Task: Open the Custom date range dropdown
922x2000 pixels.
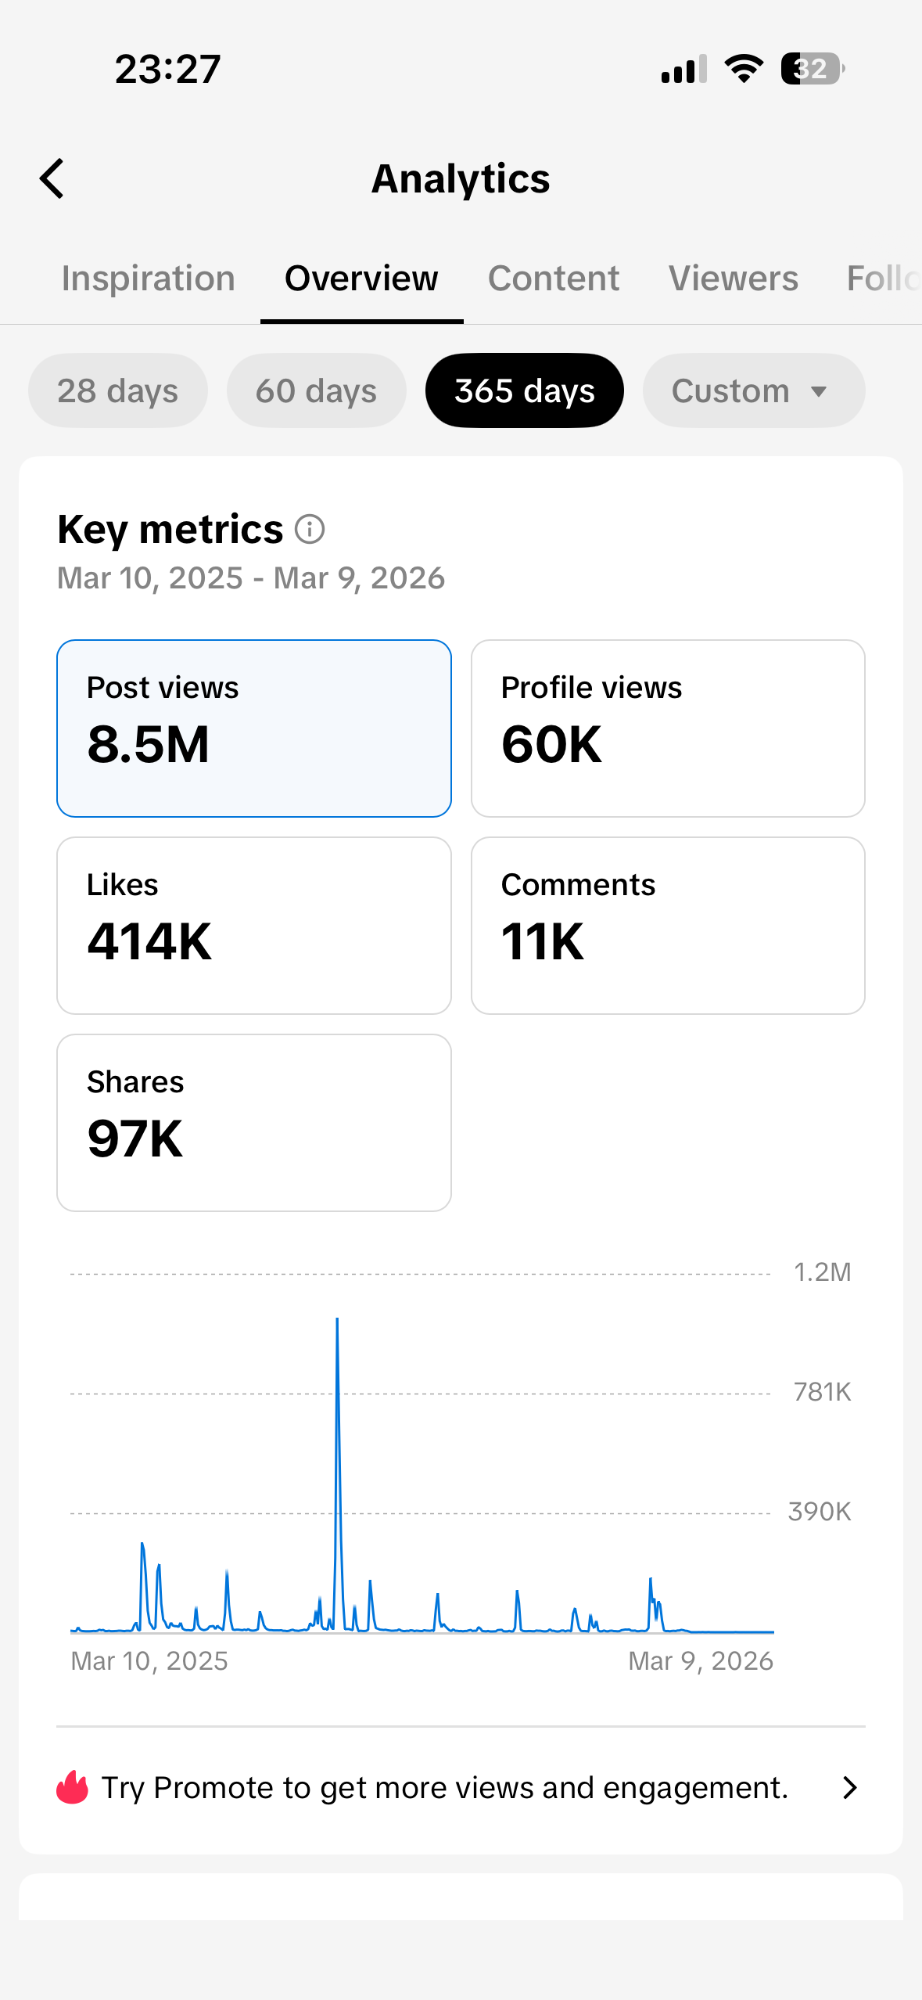Action: point(753,391)
